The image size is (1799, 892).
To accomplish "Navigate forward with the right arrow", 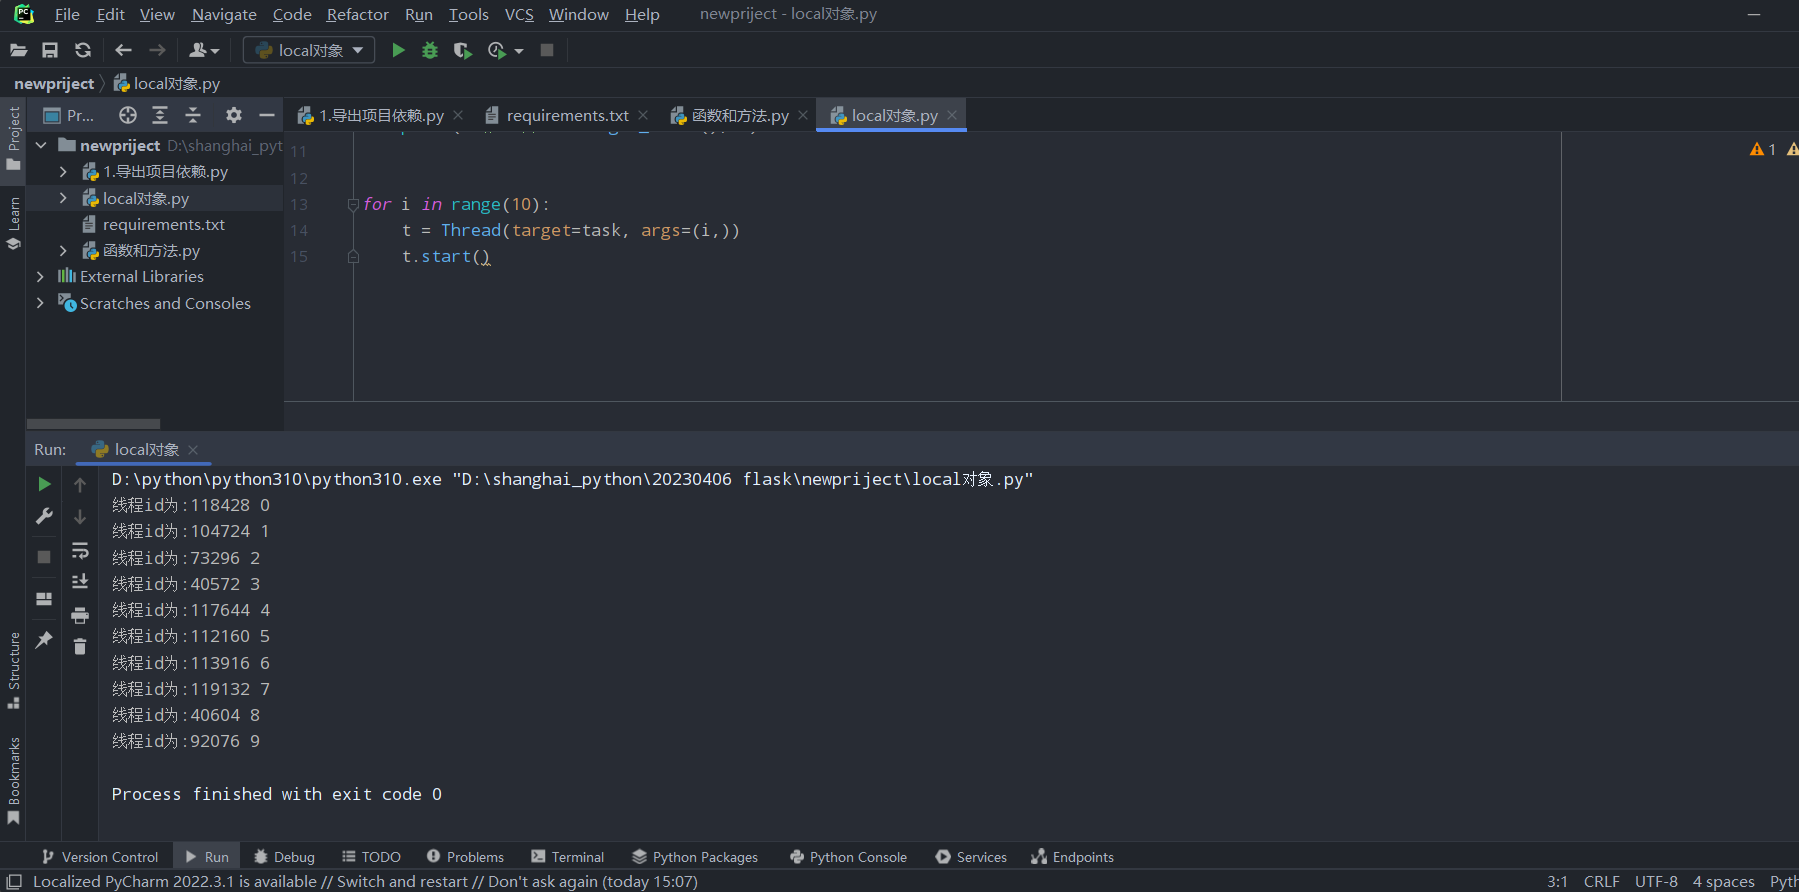I will [x=157, y=50].
